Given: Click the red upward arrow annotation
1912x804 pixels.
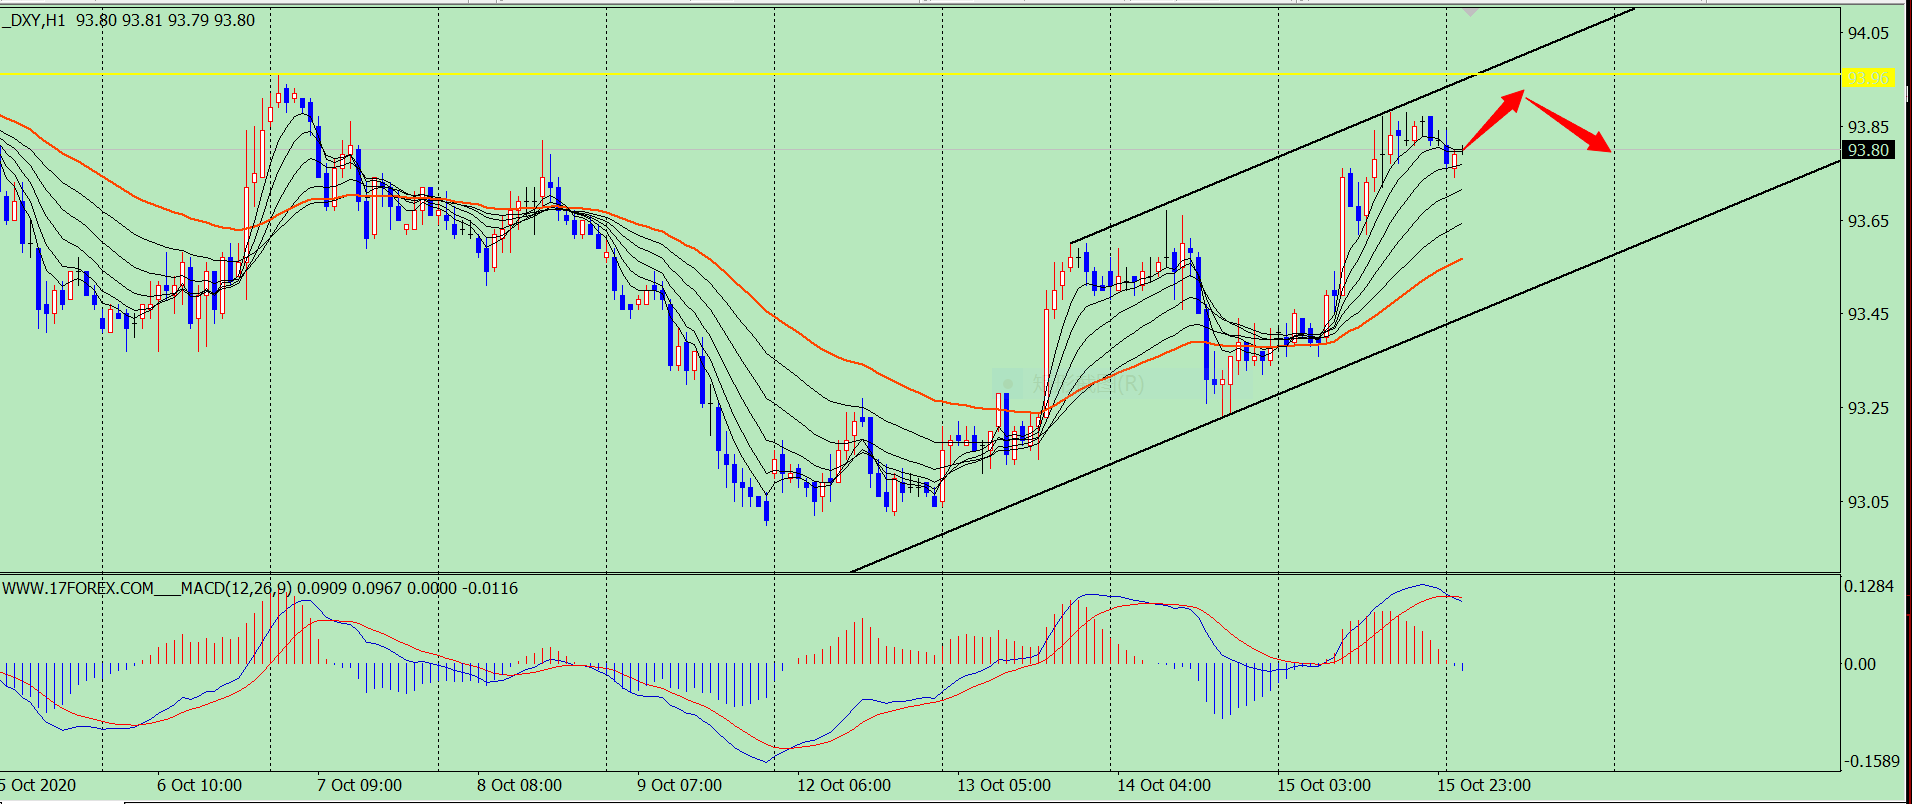Looking at the screenshot, I should [1494, 120].
